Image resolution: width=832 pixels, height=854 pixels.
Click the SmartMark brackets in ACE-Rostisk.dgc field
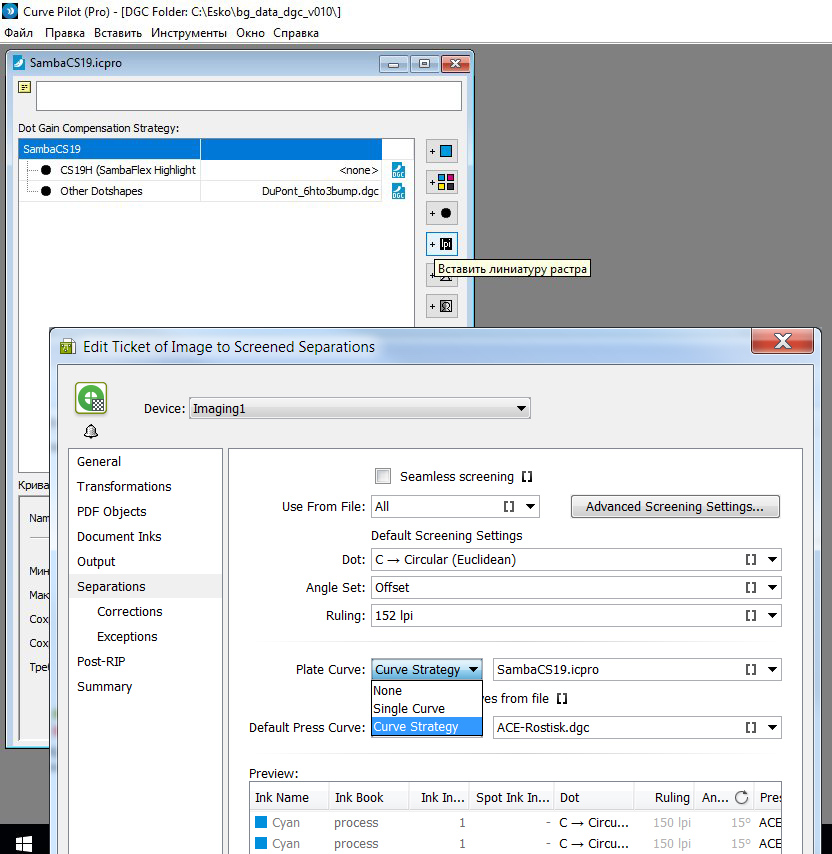coord(751,727)
